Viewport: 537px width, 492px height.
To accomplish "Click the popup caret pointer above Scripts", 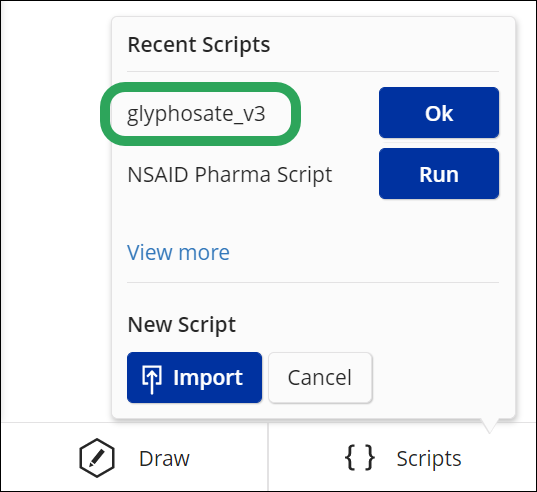I will click(x=490, y=426).
